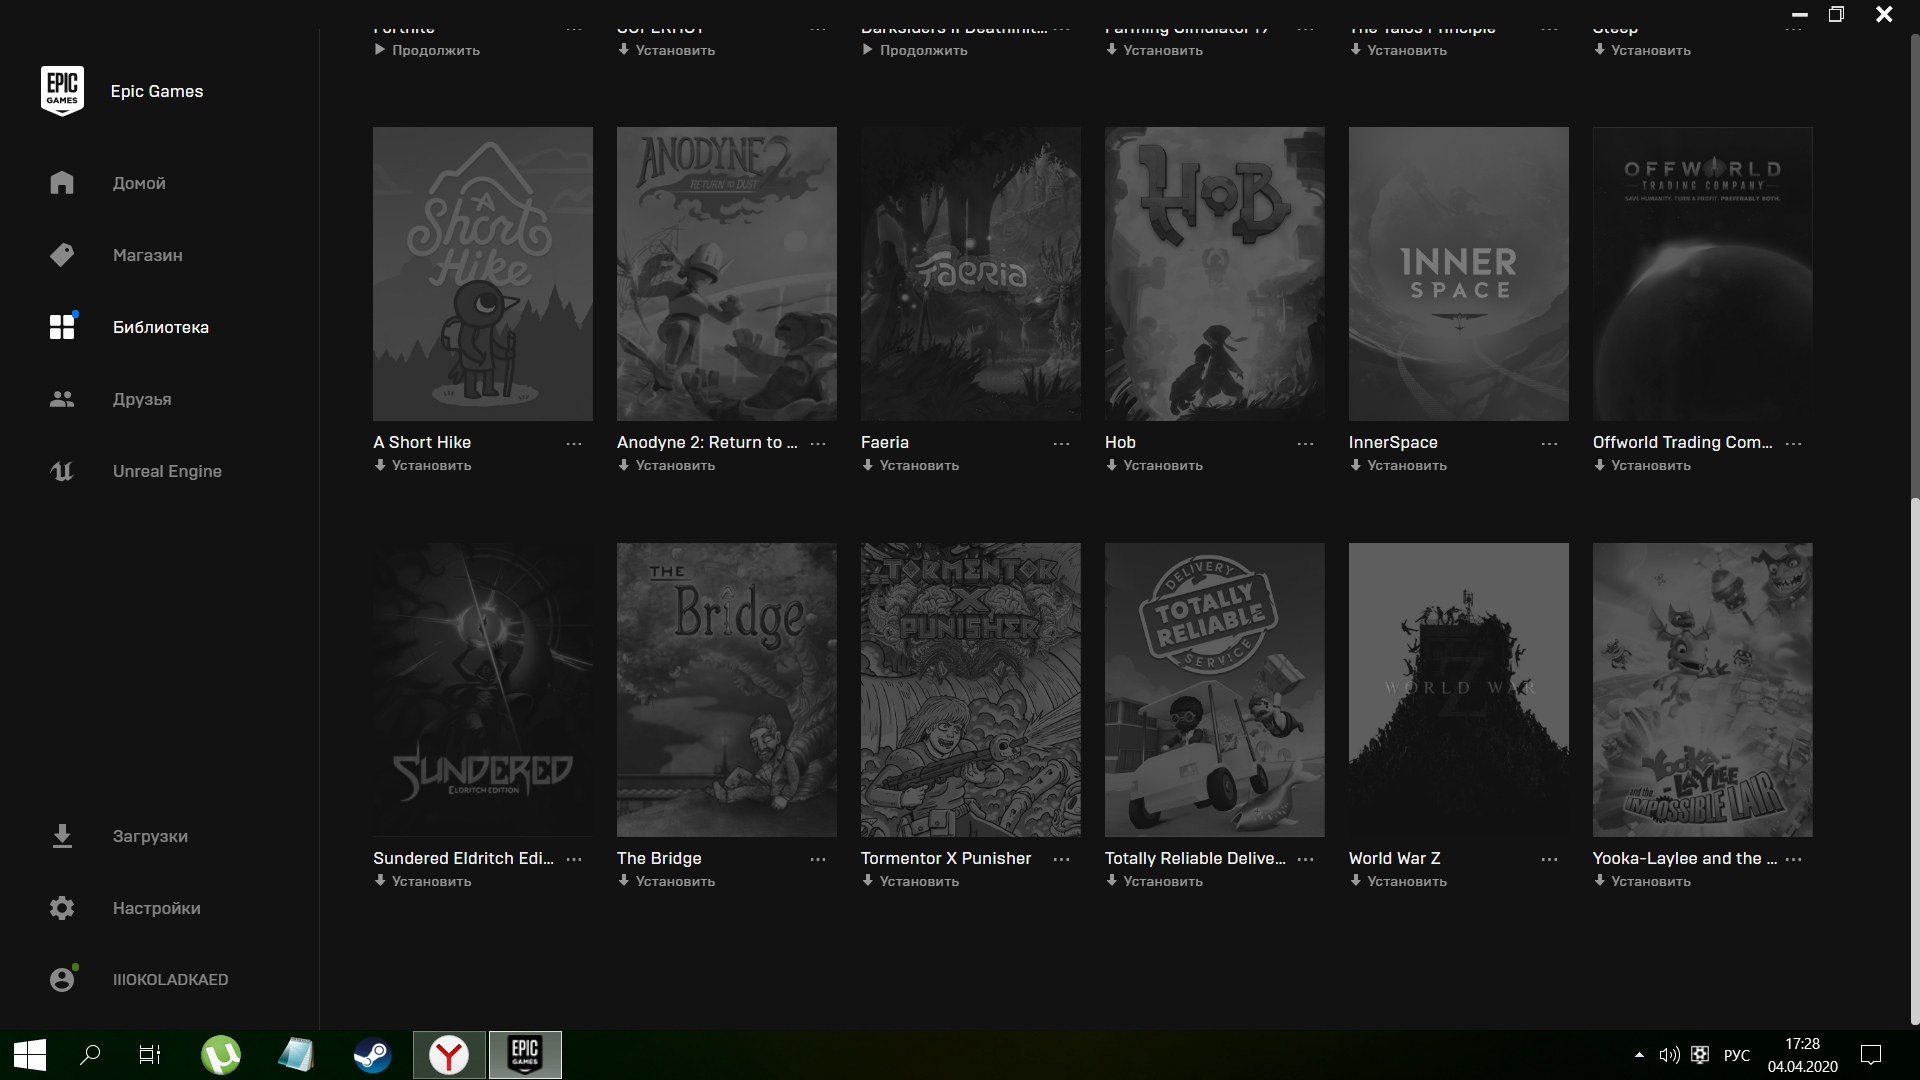
Task: Go to Загрузки in the sidebar
Action: pos(150,836)
